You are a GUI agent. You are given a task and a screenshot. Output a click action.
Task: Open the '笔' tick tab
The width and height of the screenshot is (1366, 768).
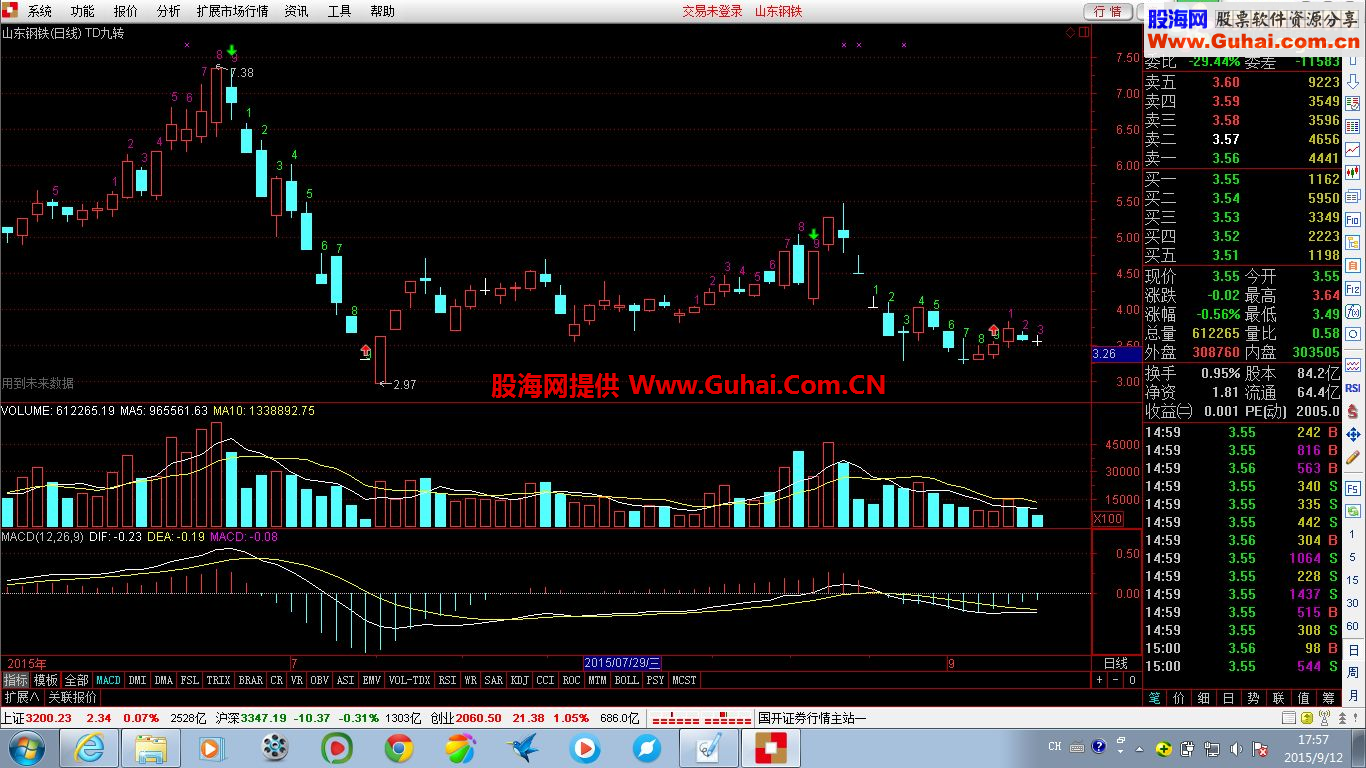click(x=1154, y=698)
